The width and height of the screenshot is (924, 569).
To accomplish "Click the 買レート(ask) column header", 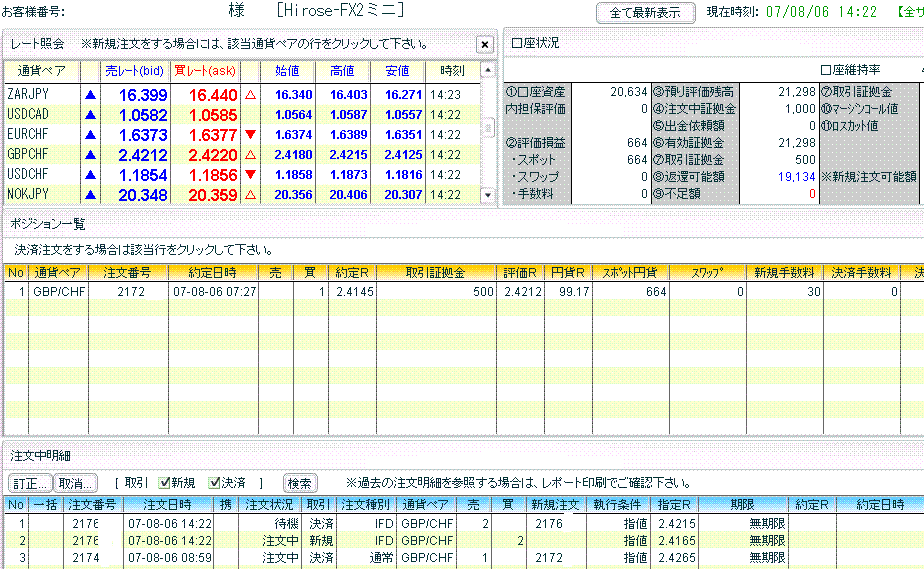I will click(x=205, y=71).
